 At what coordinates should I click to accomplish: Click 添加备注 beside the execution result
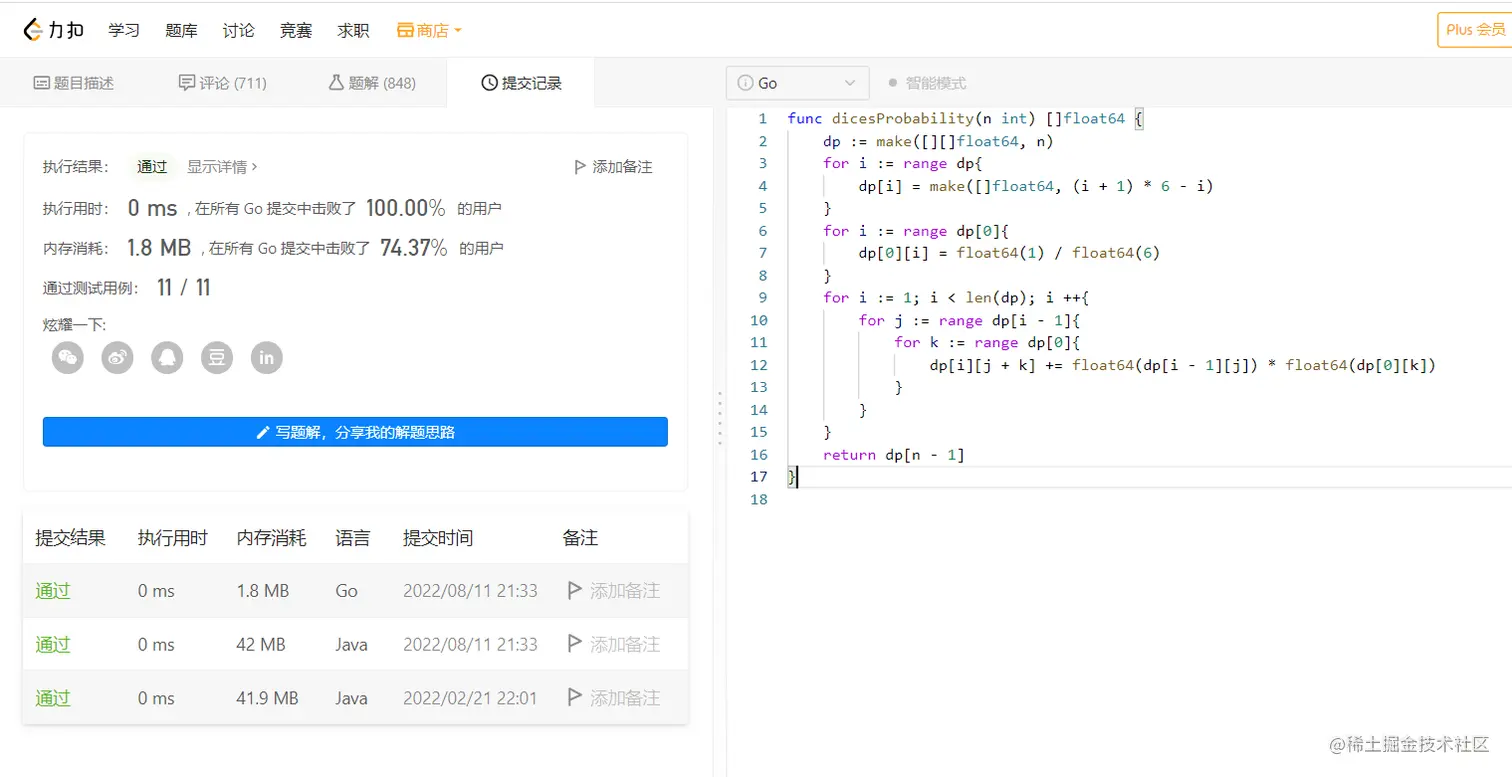[613, 167]
